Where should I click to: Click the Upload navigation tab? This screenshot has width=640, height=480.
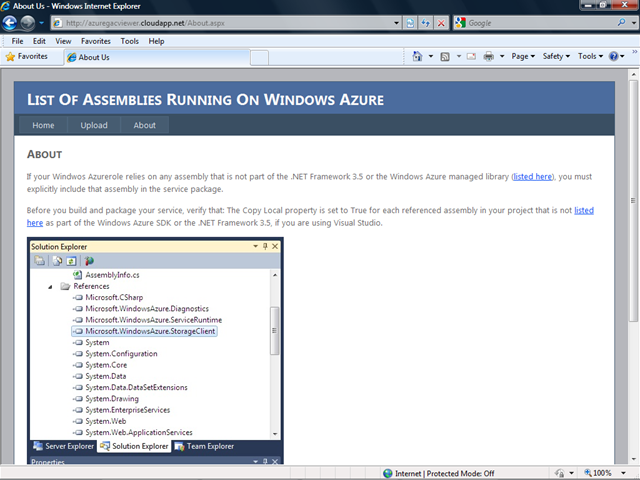[94, 125]
